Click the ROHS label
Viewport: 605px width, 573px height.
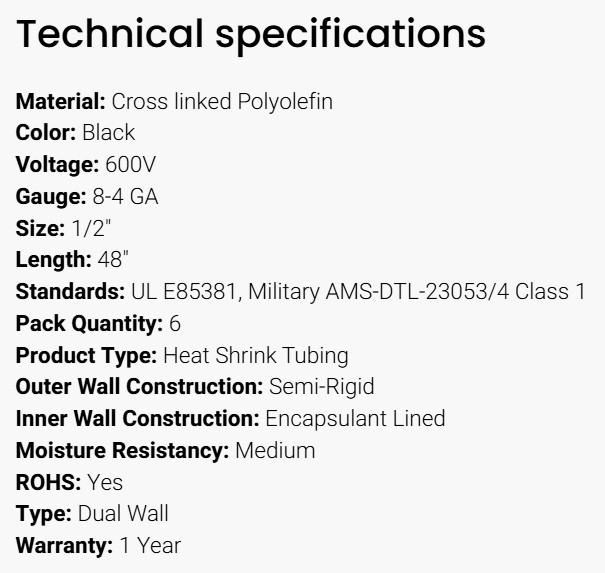[x=47, y=483]
